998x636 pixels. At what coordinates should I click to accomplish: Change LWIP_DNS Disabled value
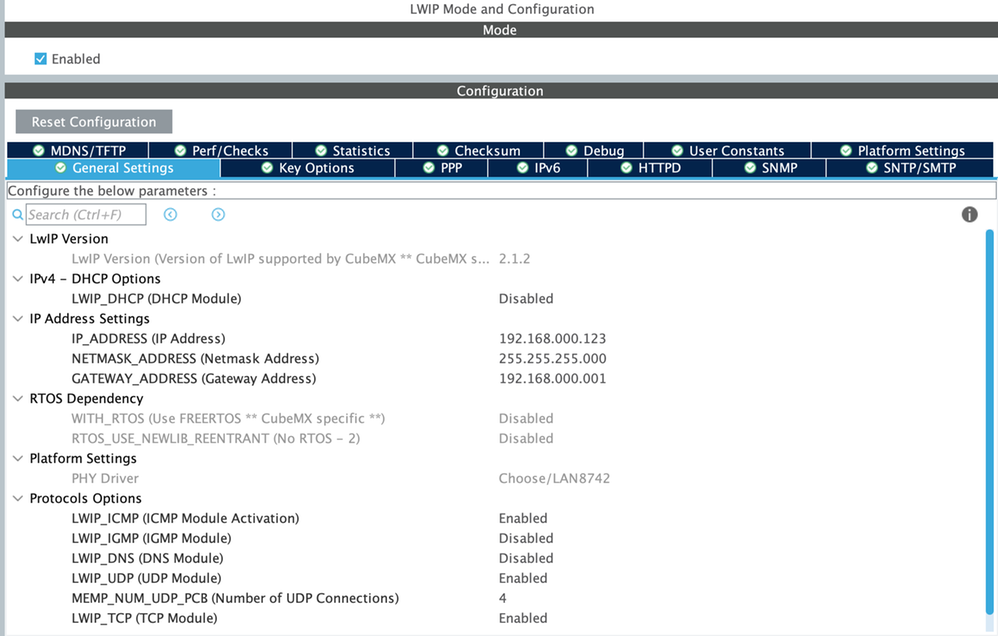click(526, 558)
